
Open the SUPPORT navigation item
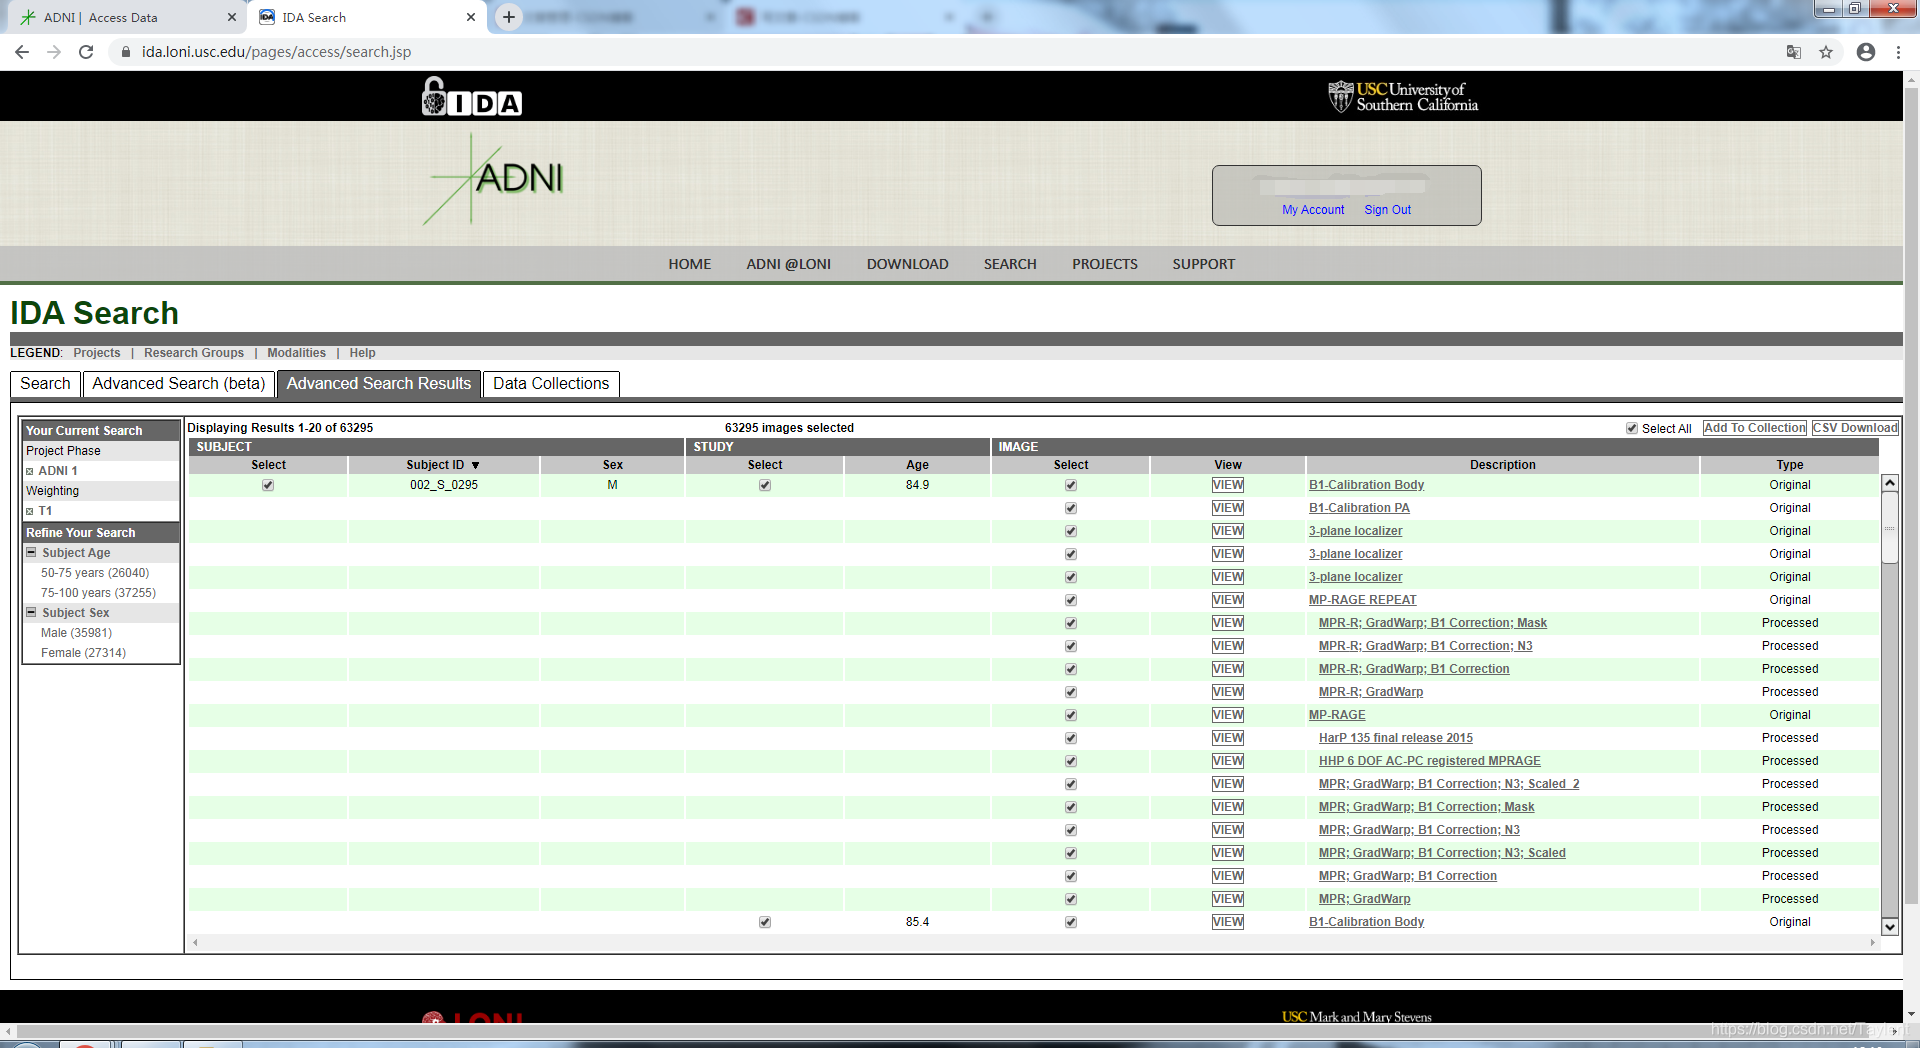tap(1204, 264)
